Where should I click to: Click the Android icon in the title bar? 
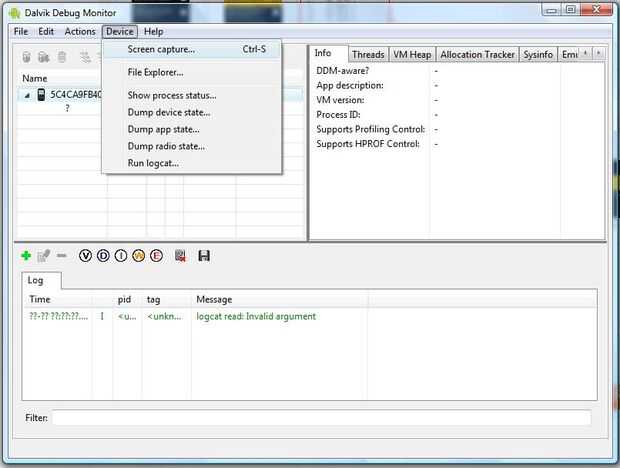pyautogui.click(x=15, y=13)
